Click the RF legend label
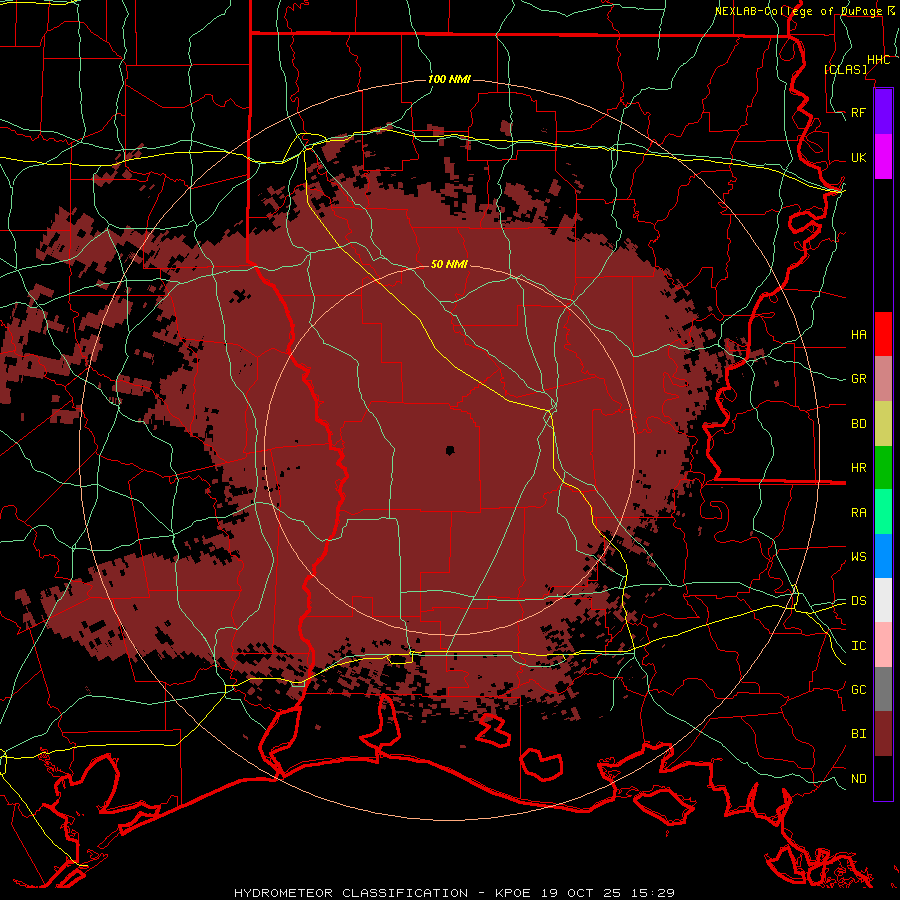 click(858, 112)
